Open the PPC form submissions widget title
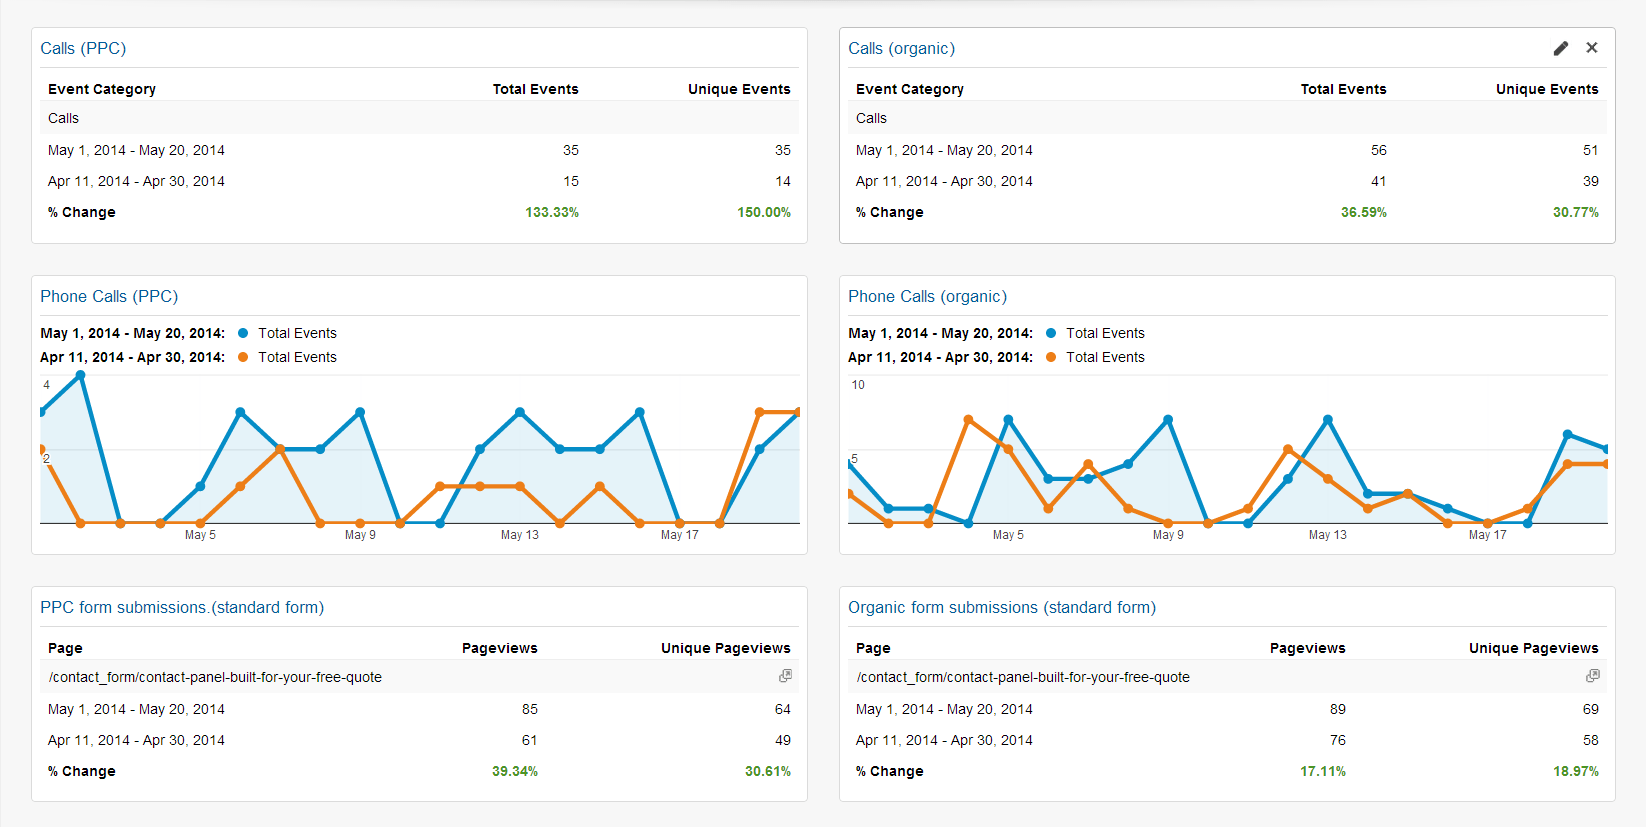This screenshot has height=827, width=1646. [x=182, y=607]
